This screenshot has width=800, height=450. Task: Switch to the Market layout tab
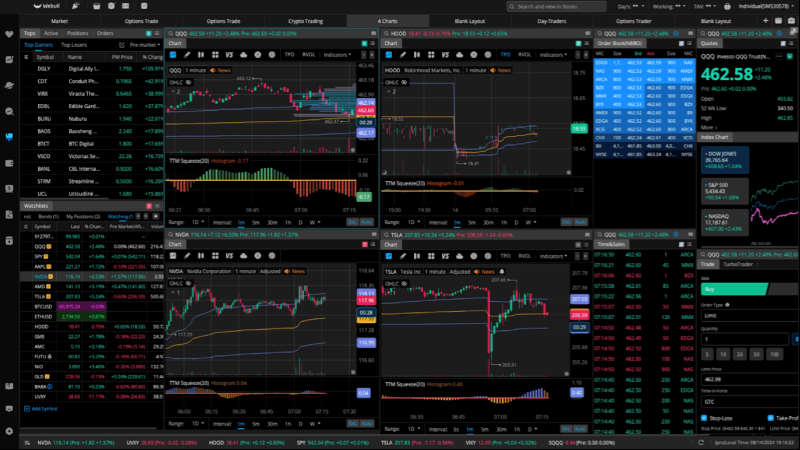tap(60, 21)
